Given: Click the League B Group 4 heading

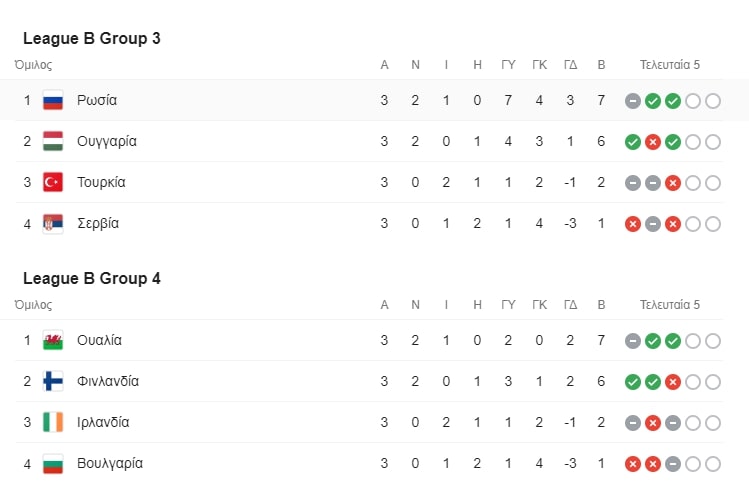Looking at the screenshot, I should (92, 278).
